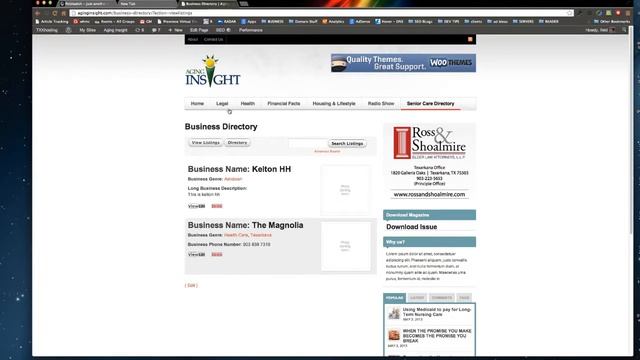The image size is (640, 360).
Task: Switch to the first browser tab
Action: (86, 4)
